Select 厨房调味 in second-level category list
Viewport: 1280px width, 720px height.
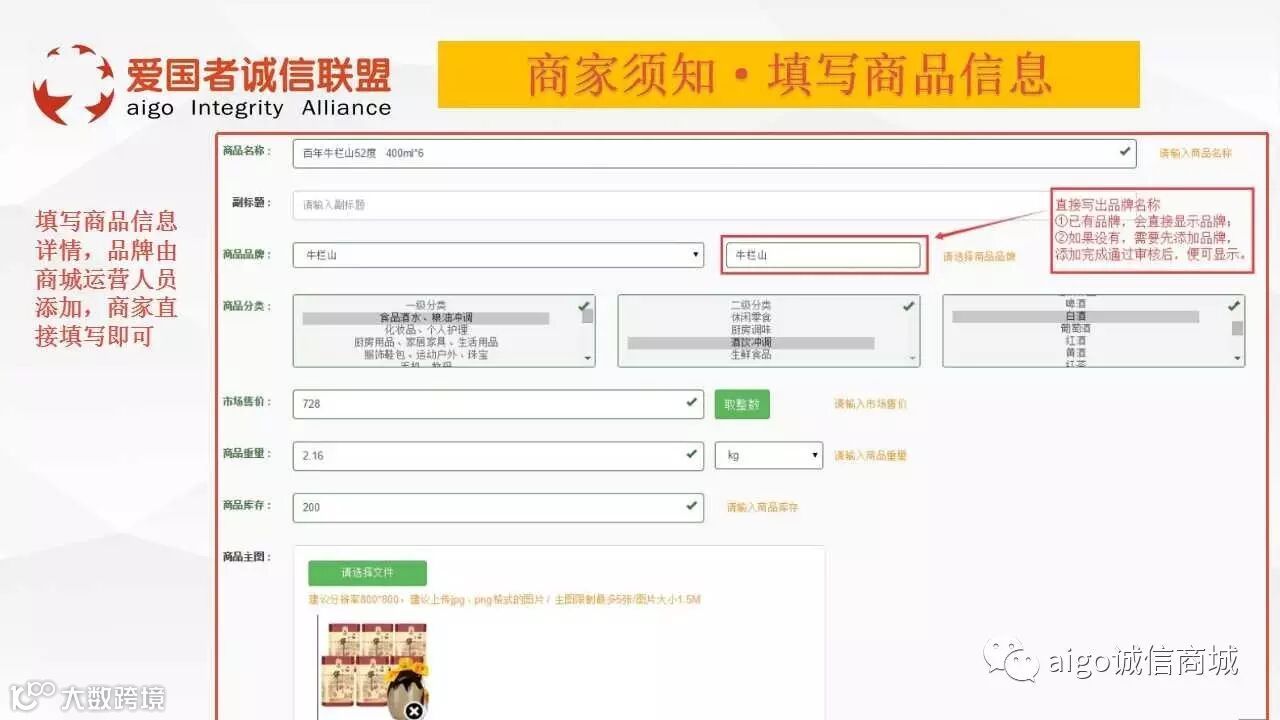pos(751,329)
